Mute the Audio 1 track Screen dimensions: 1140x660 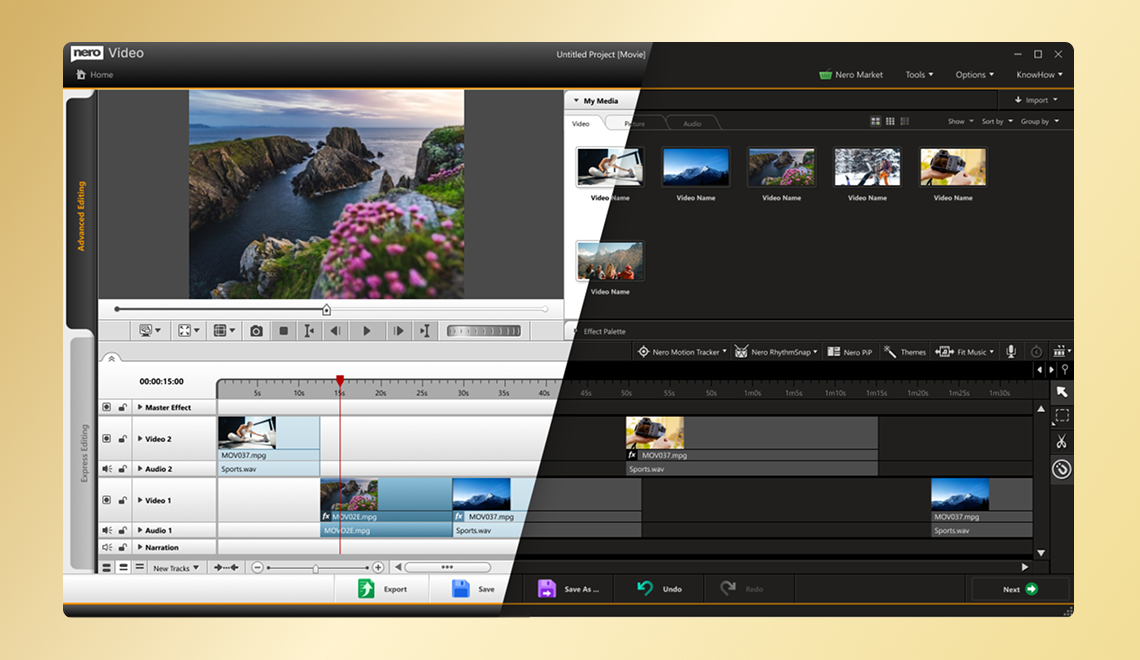[x=105, y=531]
